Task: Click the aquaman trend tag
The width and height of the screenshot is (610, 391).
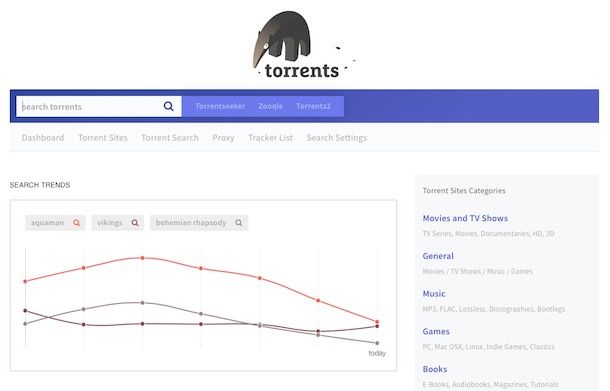Action: click(x=55, y=223)
